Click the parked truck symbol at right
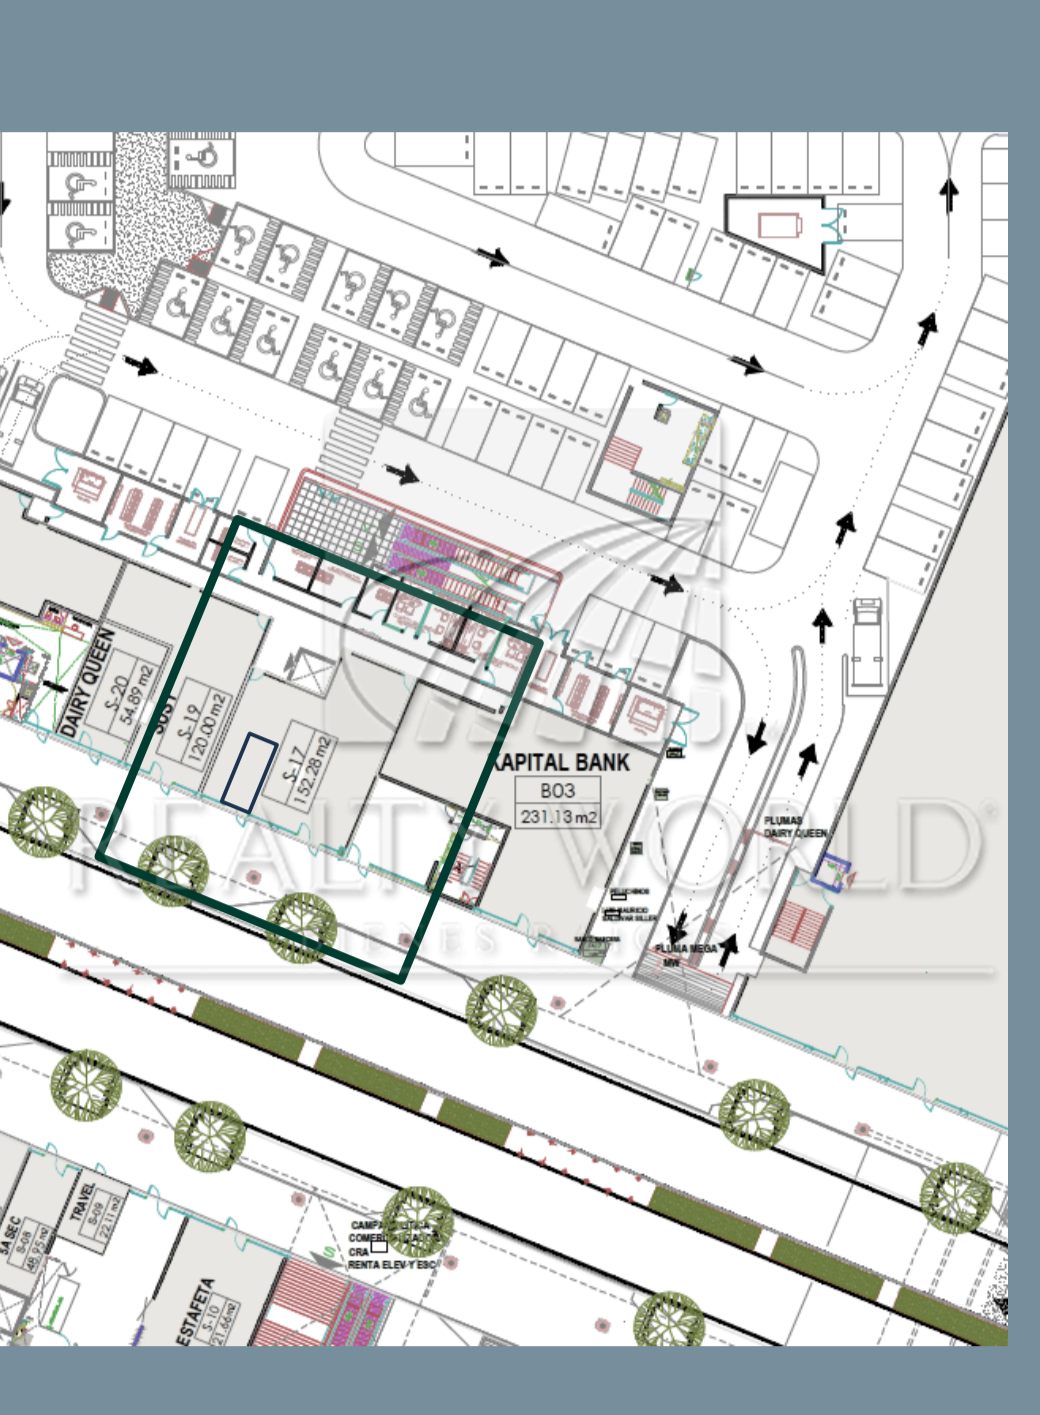Screen dimensions: 1040x1415 point(866,643)
